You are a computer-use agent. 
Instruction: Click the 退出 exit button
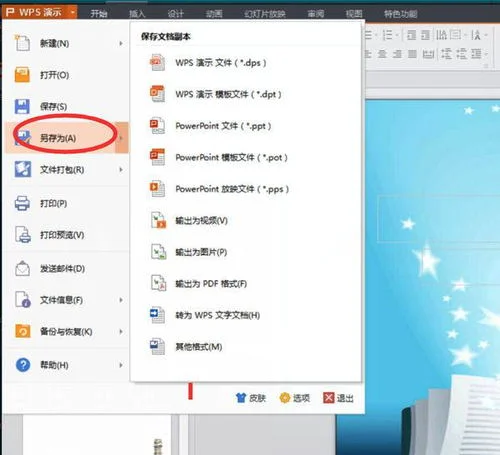click(x=338, y=398)
